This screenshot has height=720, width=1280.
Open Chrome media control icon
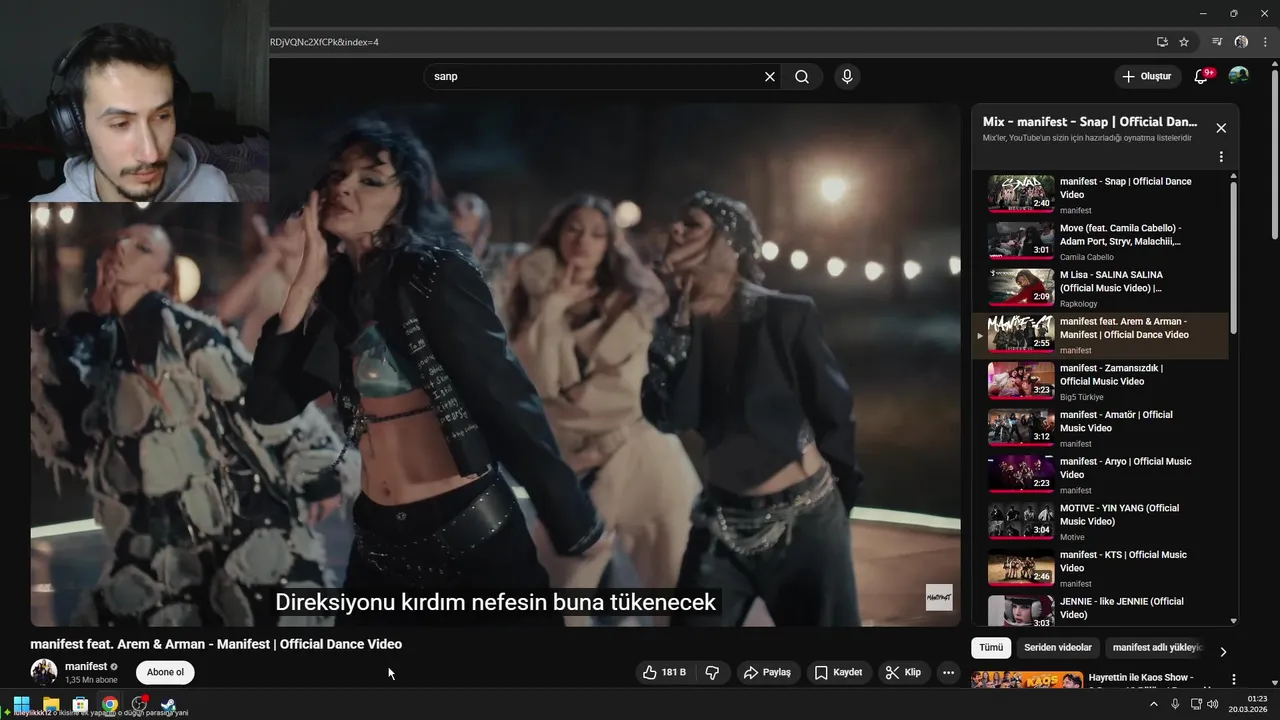[1217, 42]
